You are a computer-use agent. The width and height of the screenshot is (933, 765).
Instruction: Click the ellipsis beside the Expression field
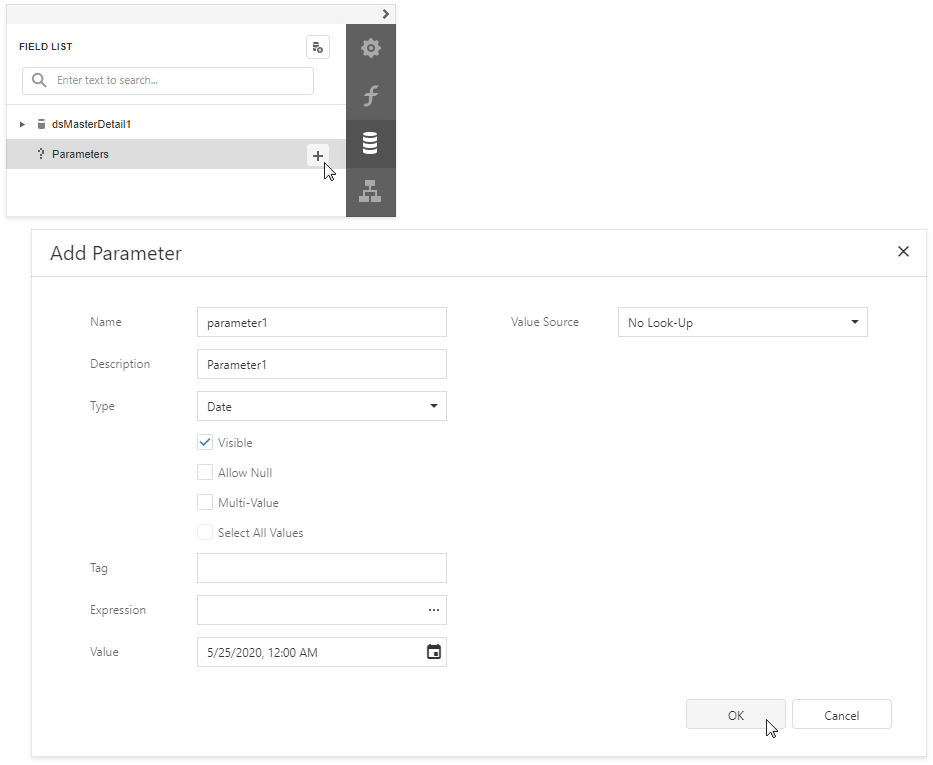(434, 609)
